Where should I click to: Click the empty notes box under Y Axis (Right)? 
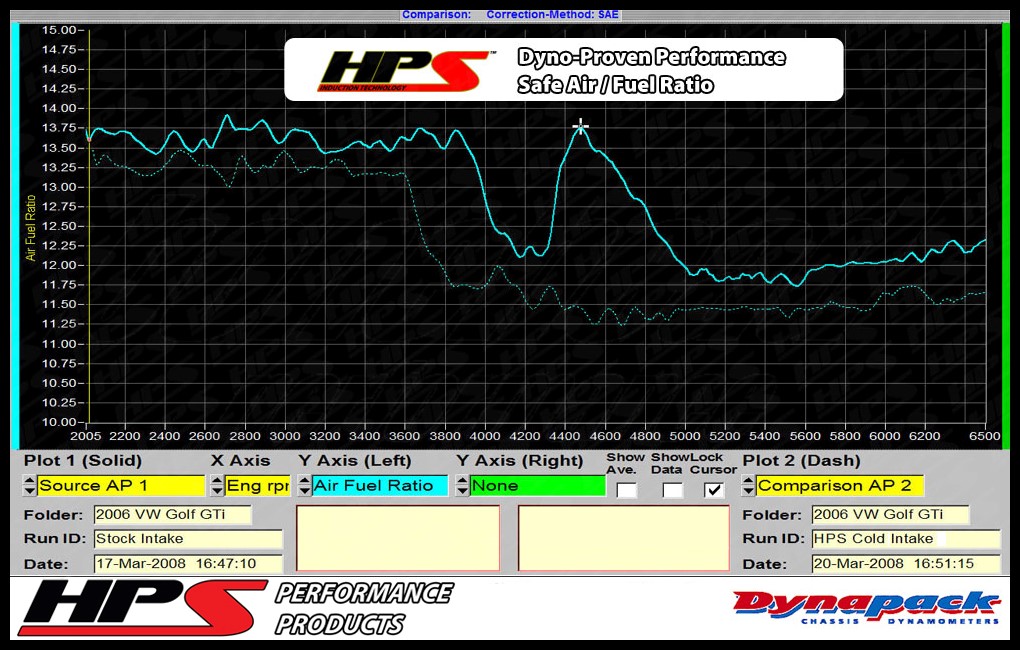tap(624, 539)
